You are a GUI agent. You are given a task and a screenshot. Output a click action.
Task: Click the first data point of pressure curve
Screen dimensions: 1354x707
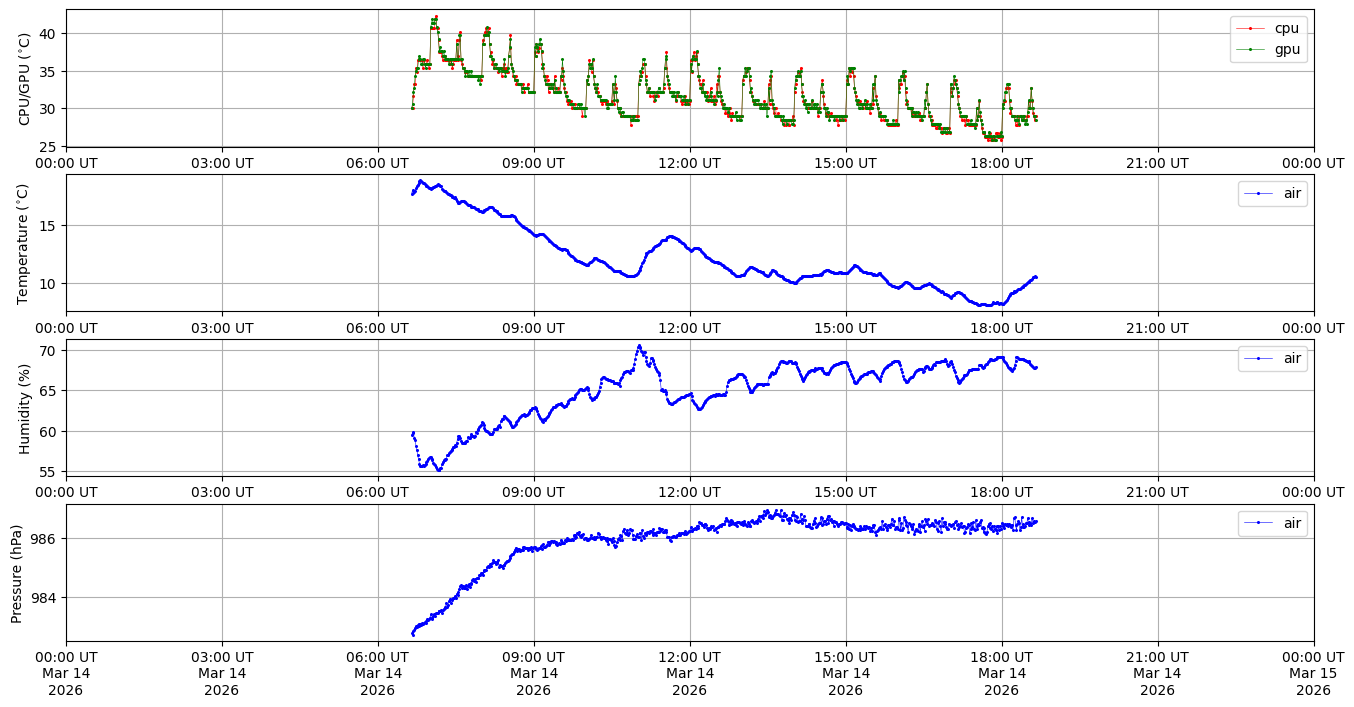[412, 634]
